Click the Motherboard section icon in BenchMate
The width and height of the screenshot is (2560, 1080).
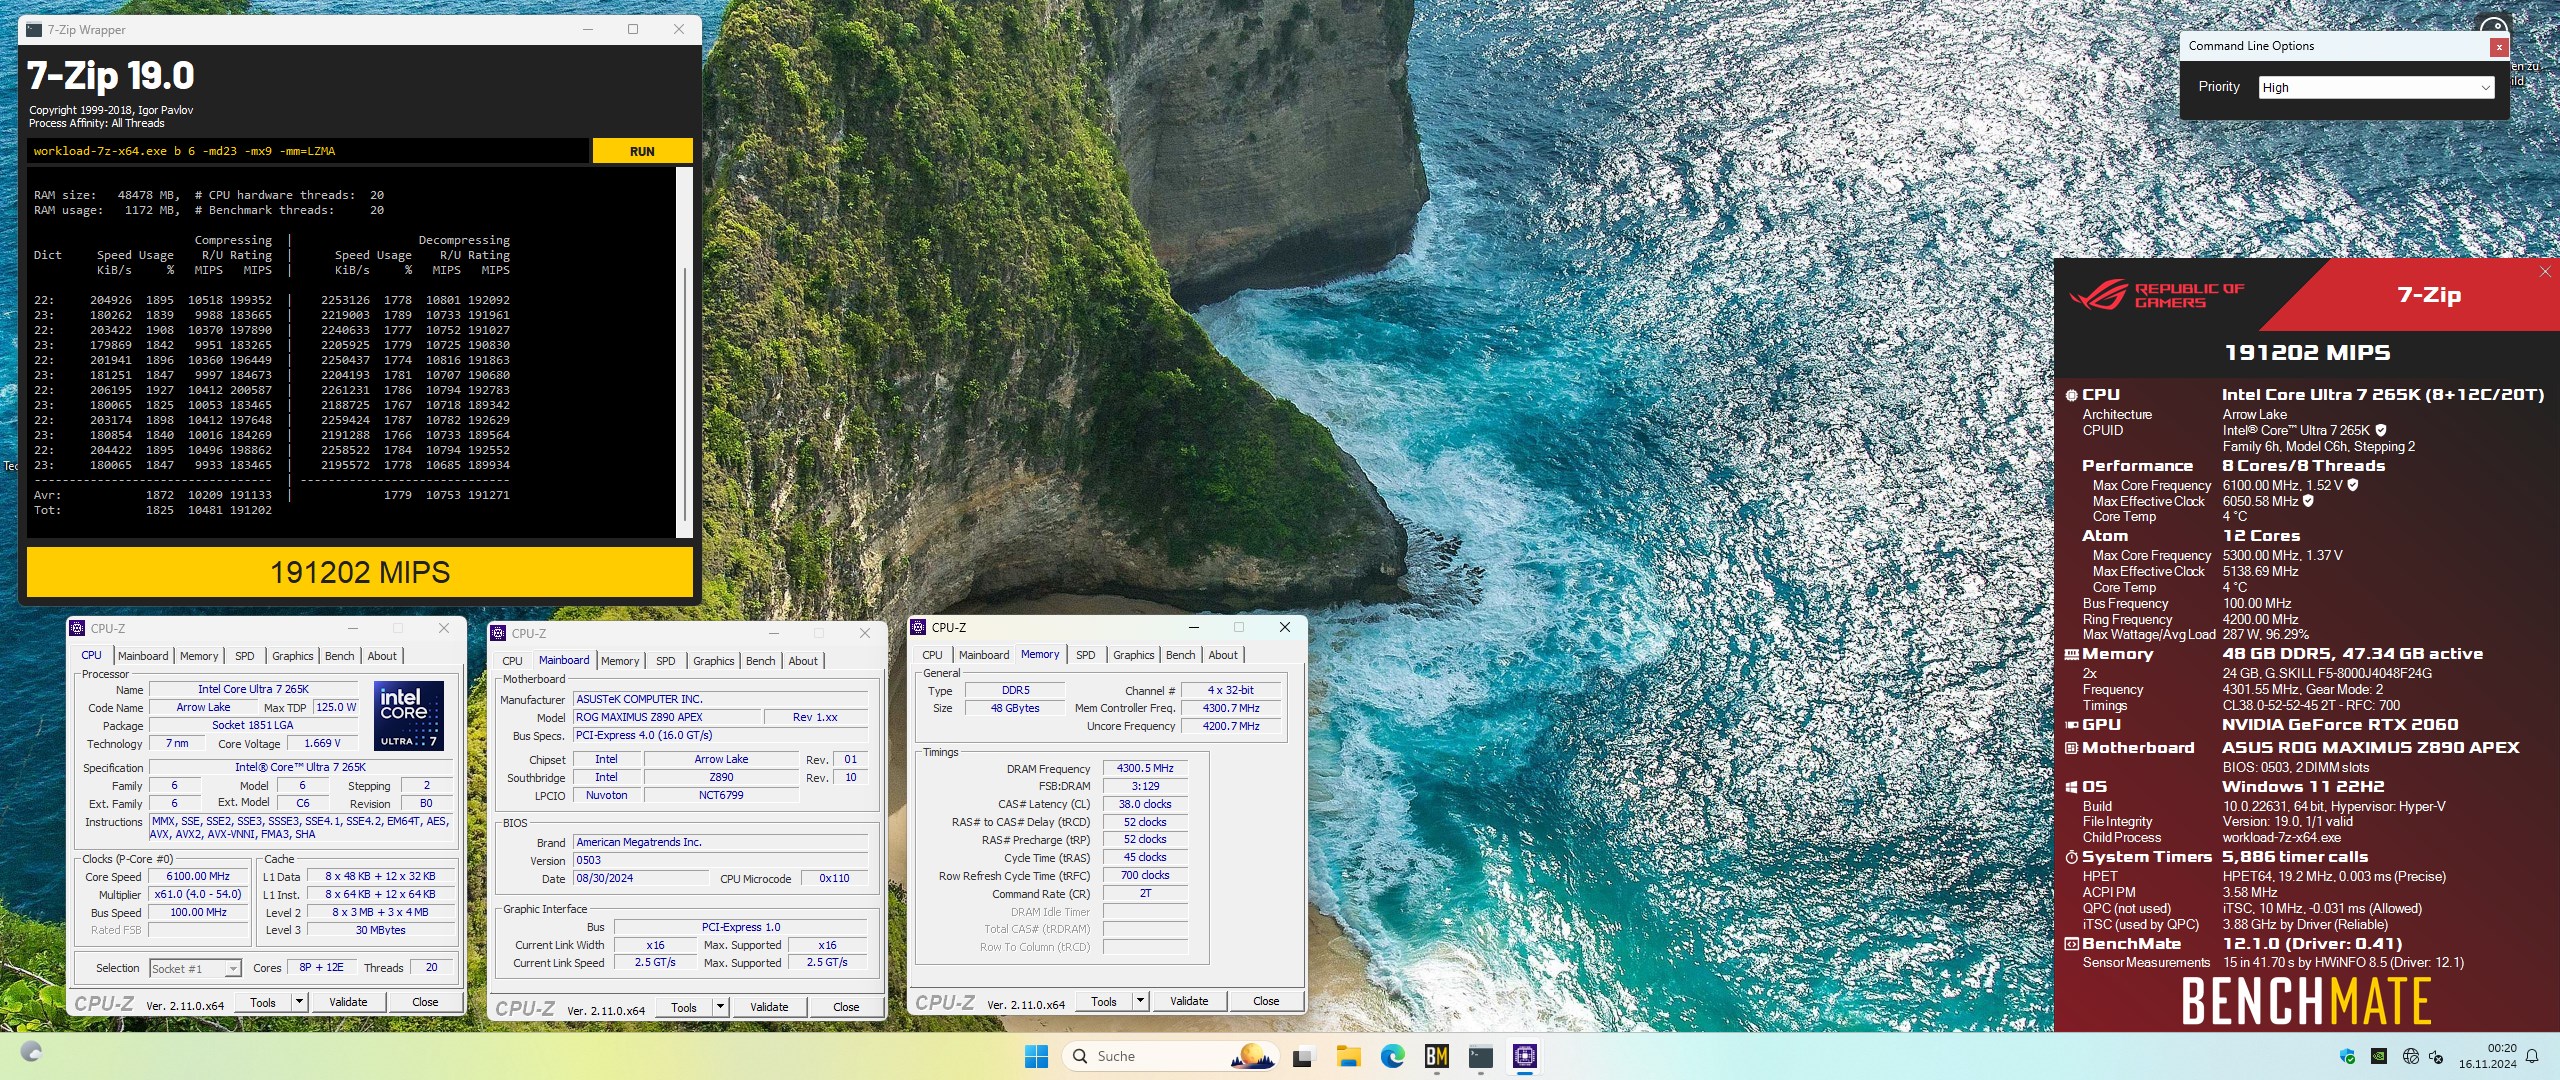[2072, 748]
